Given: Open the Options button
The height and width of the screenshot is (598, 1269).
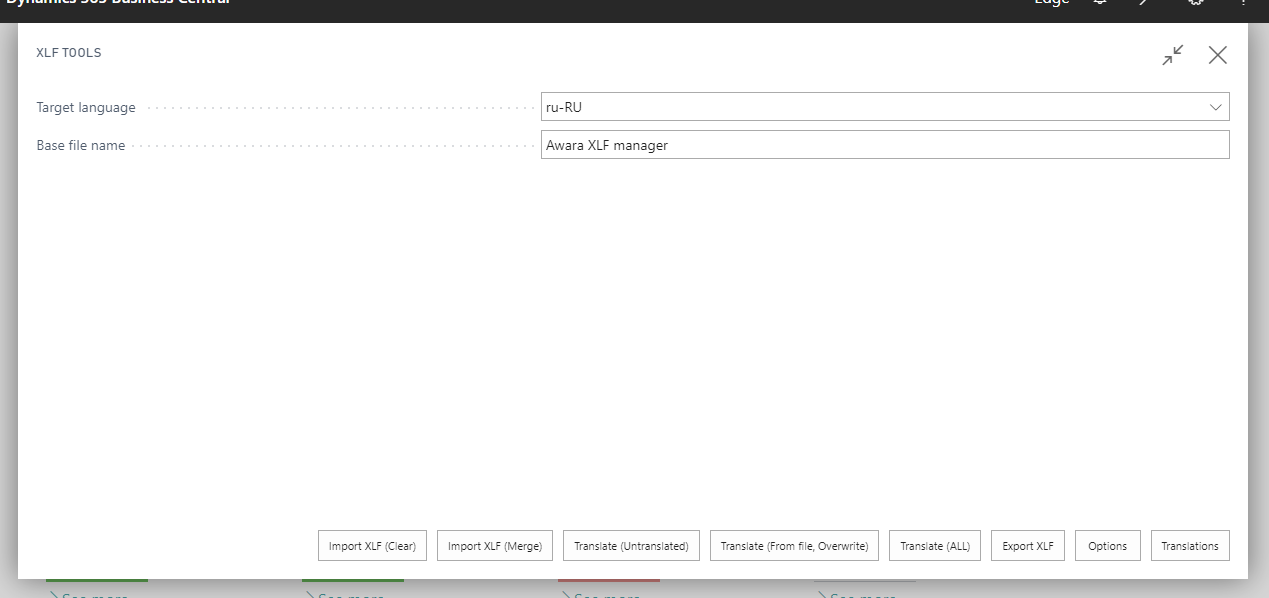Looking at the screenshot, I should click(x=1108, y=546).
